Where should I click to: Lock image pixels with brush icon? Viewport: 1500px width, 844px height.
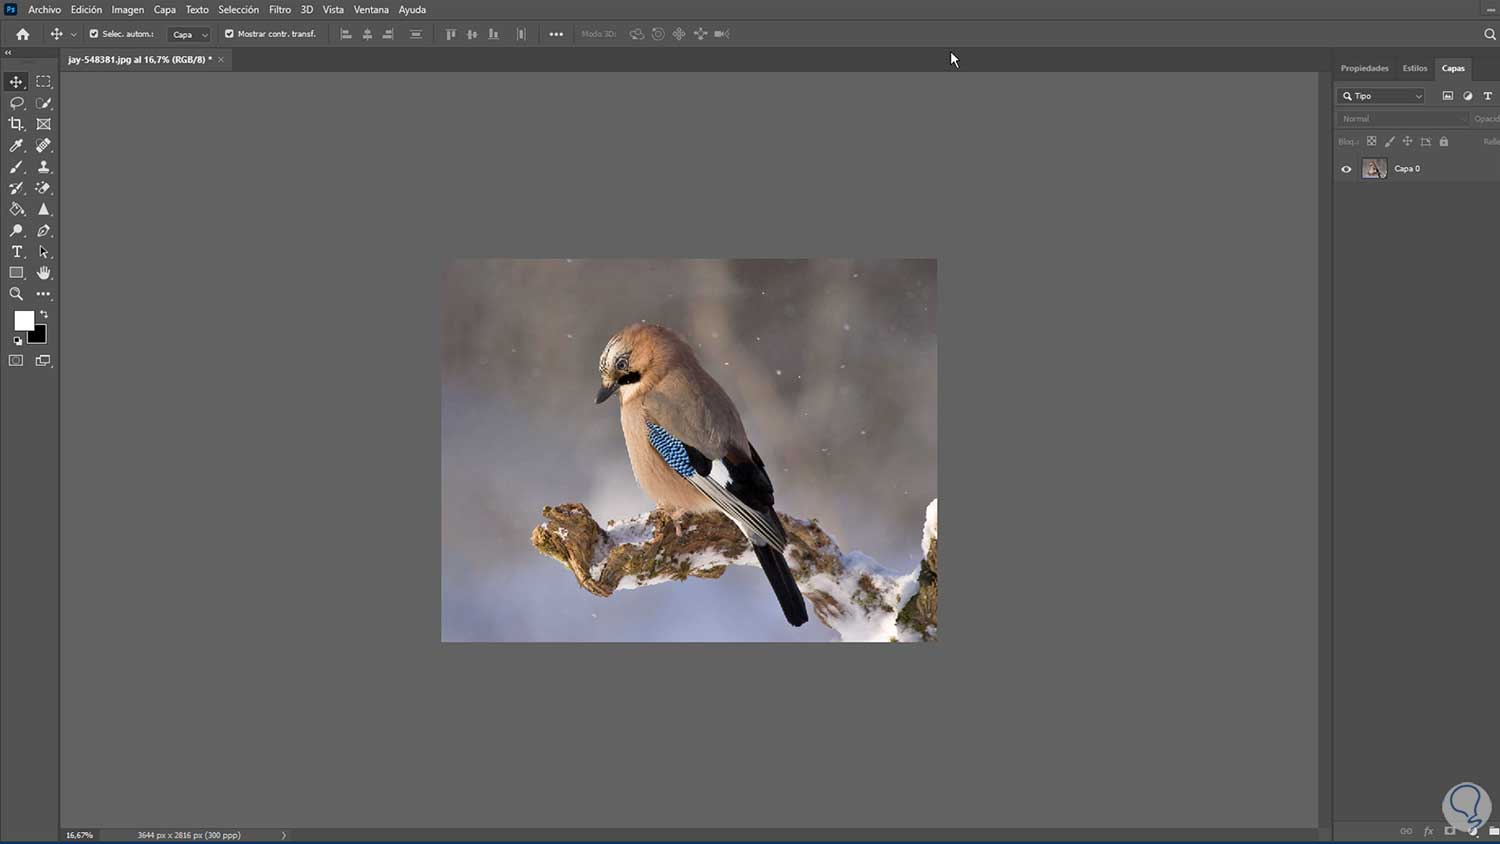click(x=1390, y=142)
